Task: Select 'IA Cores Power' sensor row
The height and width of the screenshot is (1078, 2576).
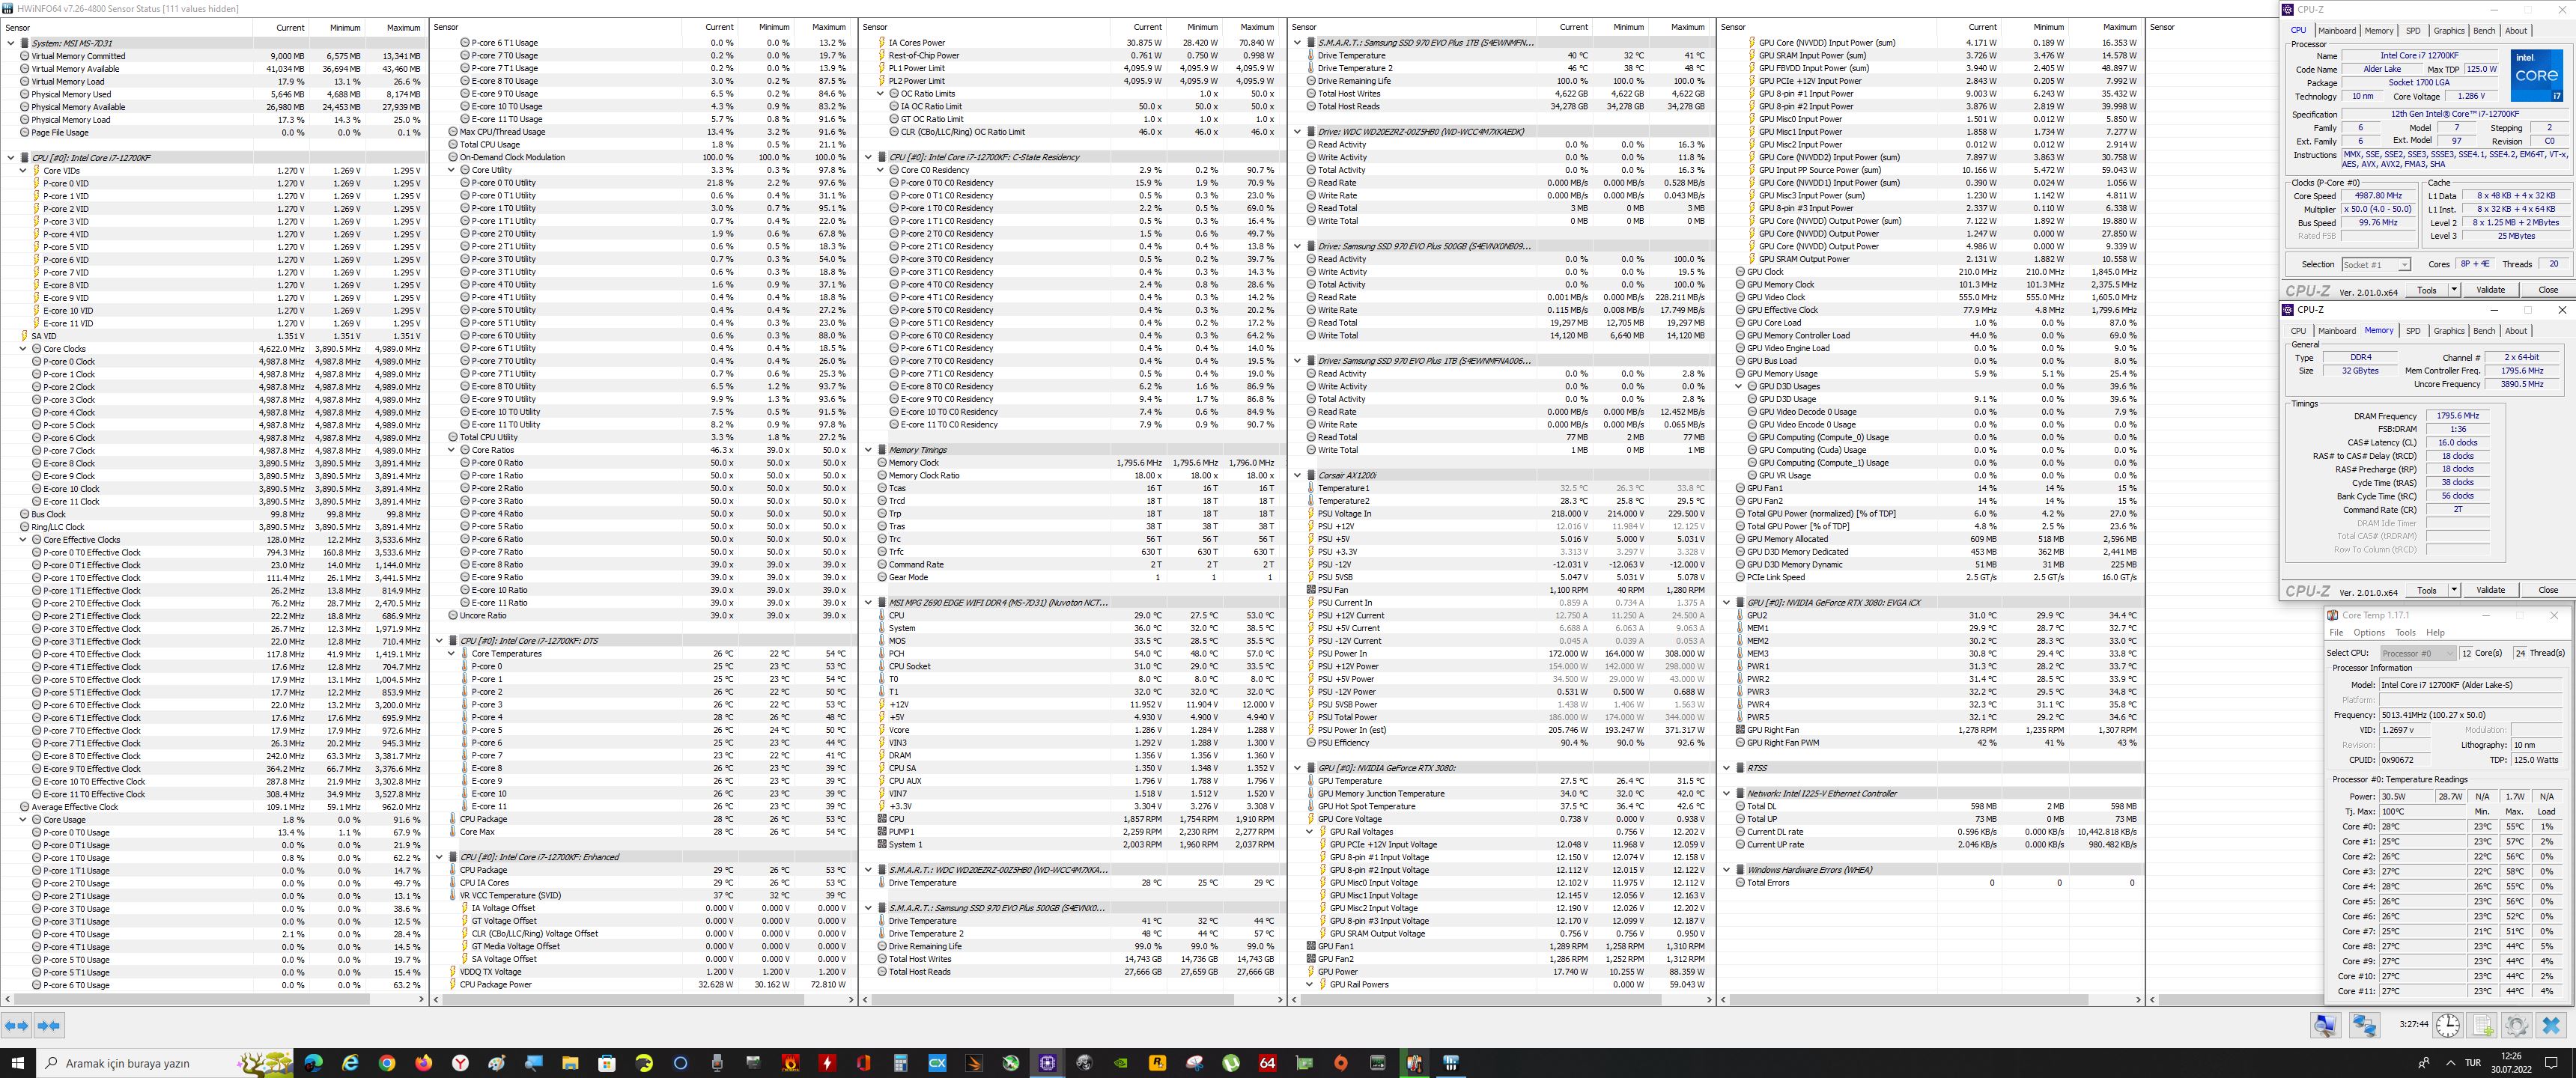Action: [1071, 43]
